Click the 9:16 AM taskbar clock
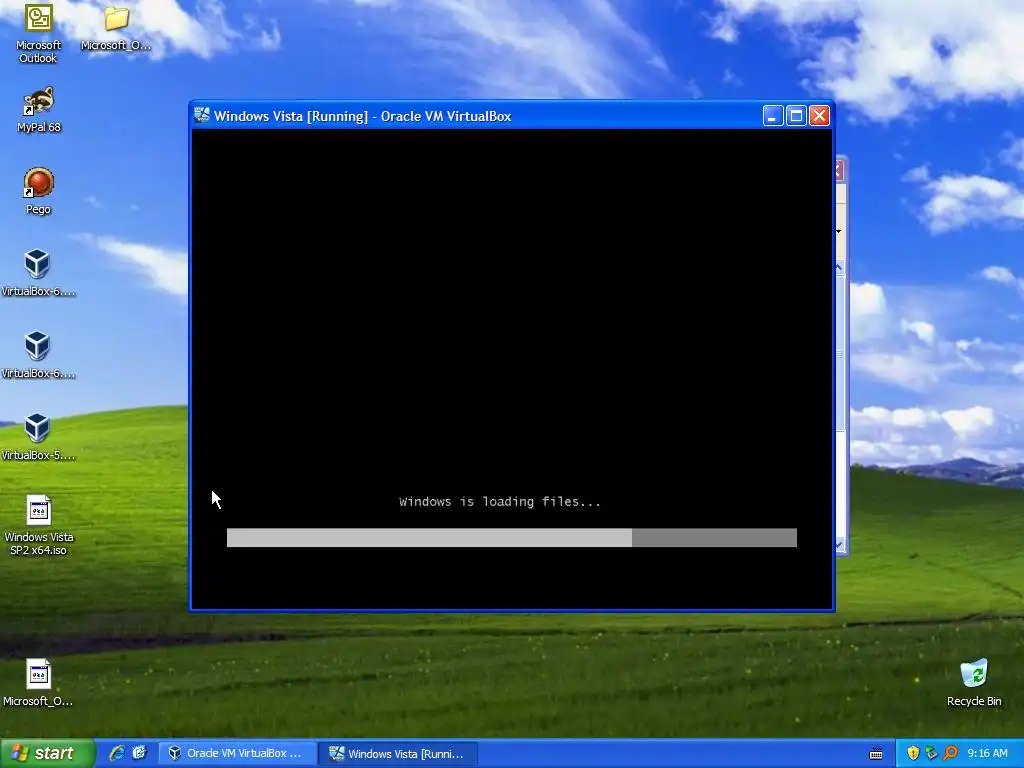The image size is (1024, 768). [987, 753]
